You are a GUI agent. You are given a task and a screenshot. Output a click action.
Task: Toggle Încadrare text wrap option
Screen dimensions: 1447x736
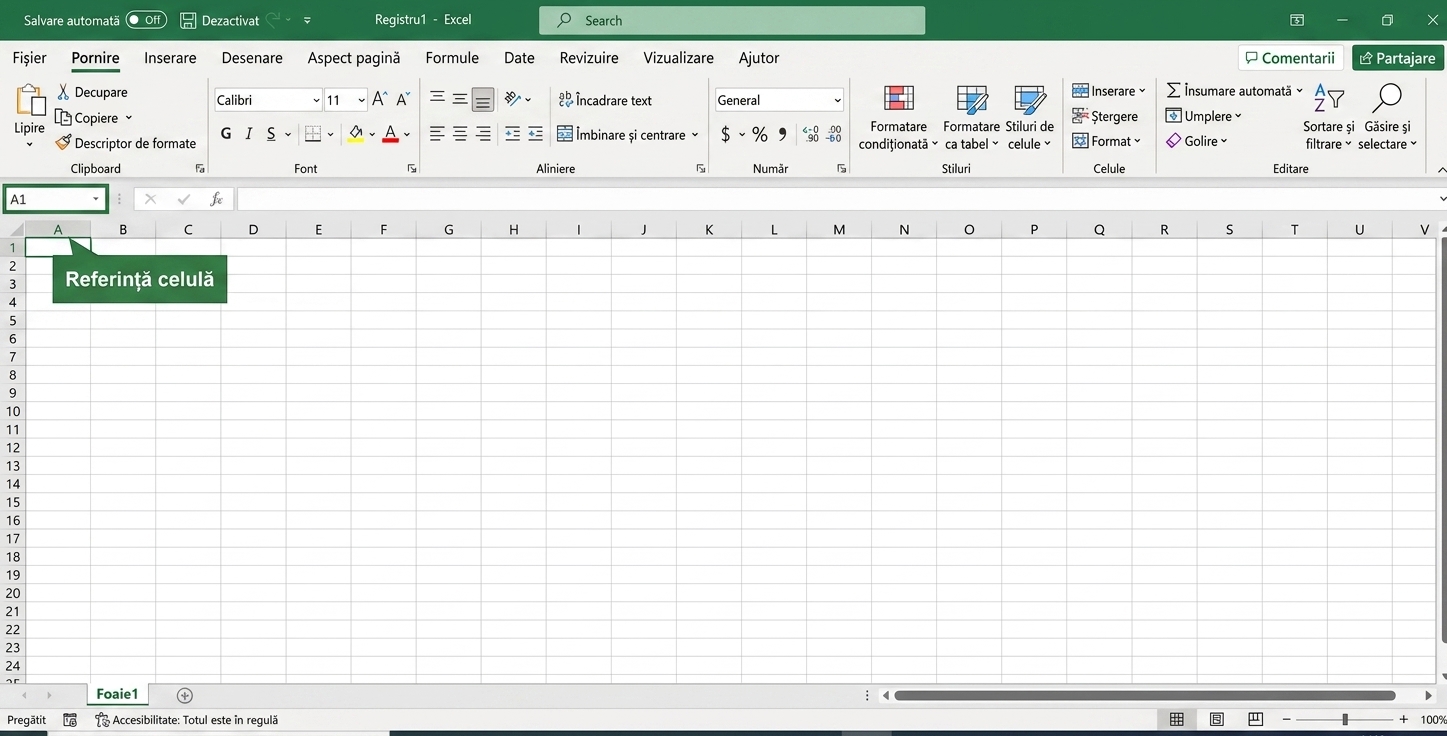coord(605,100)
